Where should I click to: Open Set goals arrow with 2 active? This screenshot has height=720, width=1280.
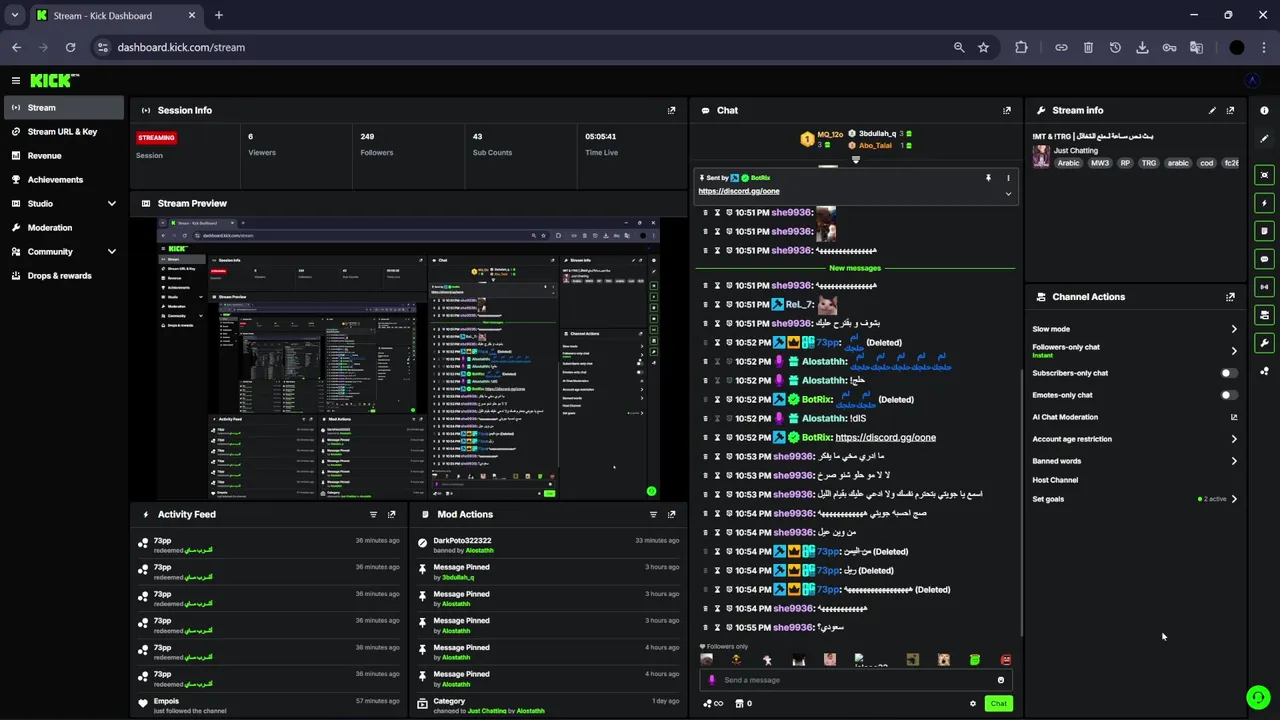pos(1233,499)
